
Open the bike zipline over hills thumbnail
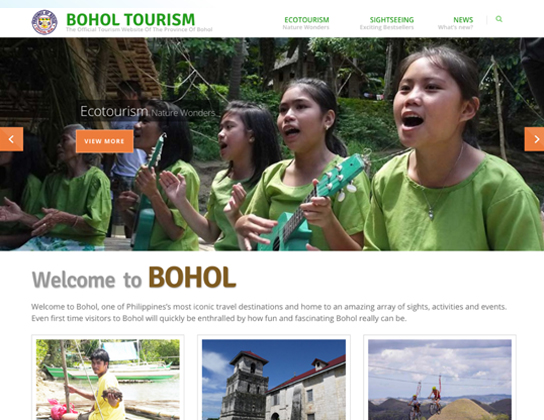pos(440,379)
